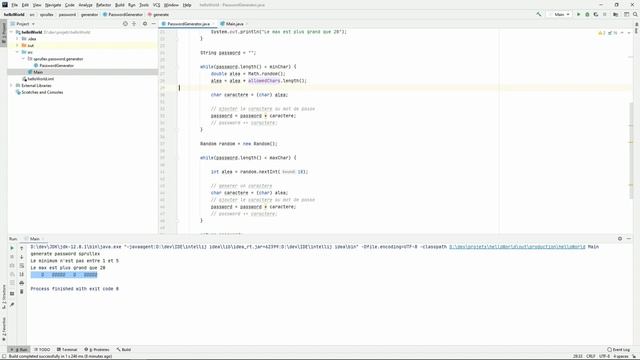Click classpath link in console output

click(x=517, y=247)
